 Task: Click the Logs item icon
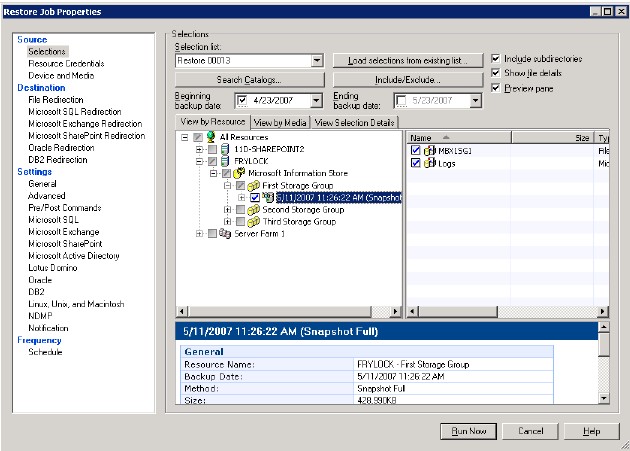click(x=430, y=163)
